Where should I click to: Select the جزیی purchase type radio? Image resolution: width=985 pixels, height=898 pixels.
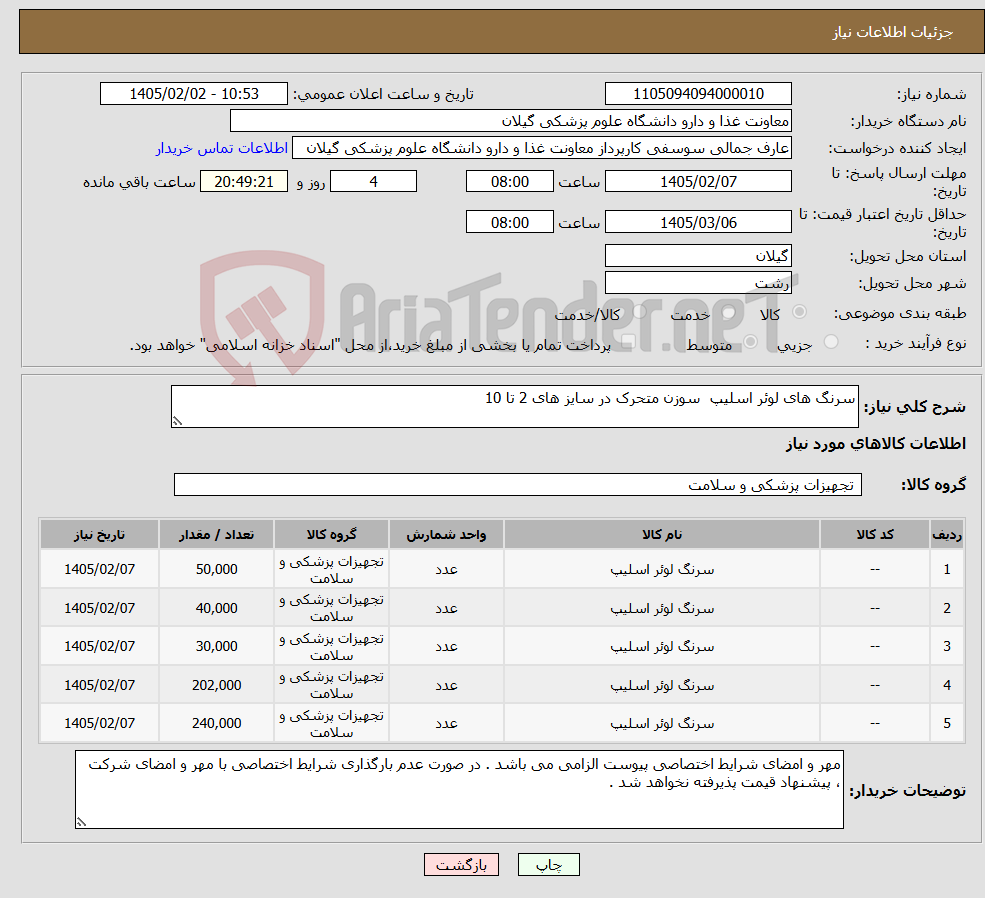click(x=830, y=342)
